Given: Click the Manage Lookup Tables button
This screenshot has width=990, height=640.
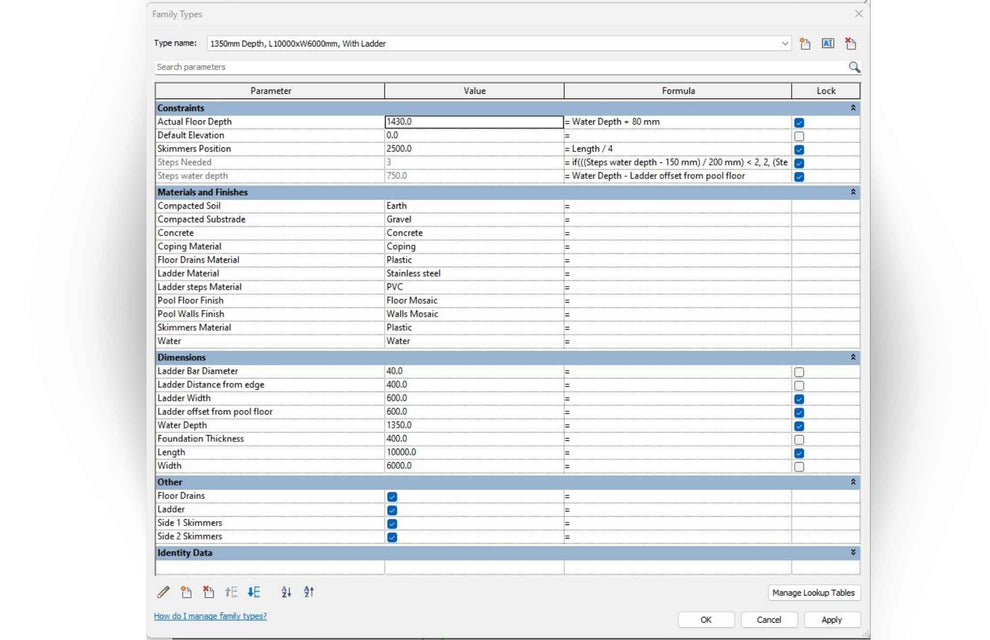Looking at the screenshot, I should click(x=813, y=593).
